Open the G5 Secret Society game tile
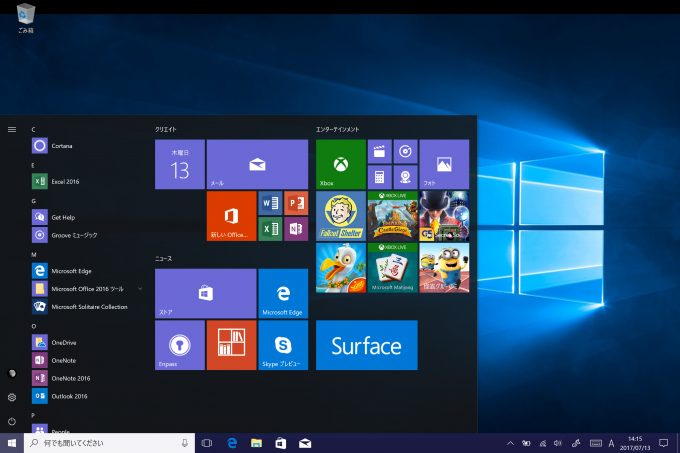Viewport: 680px width, 453px height. click(x=444, y=216)
